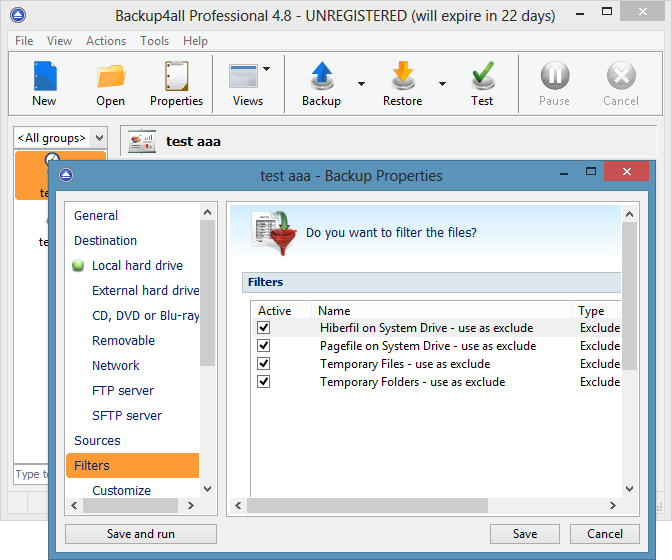Image resolution: width=672 pixels, height=560 pixels.
Task: Uncheck the Hiberfil on System Drive filter
Action: pyautogui.click(x=264, y=328)
